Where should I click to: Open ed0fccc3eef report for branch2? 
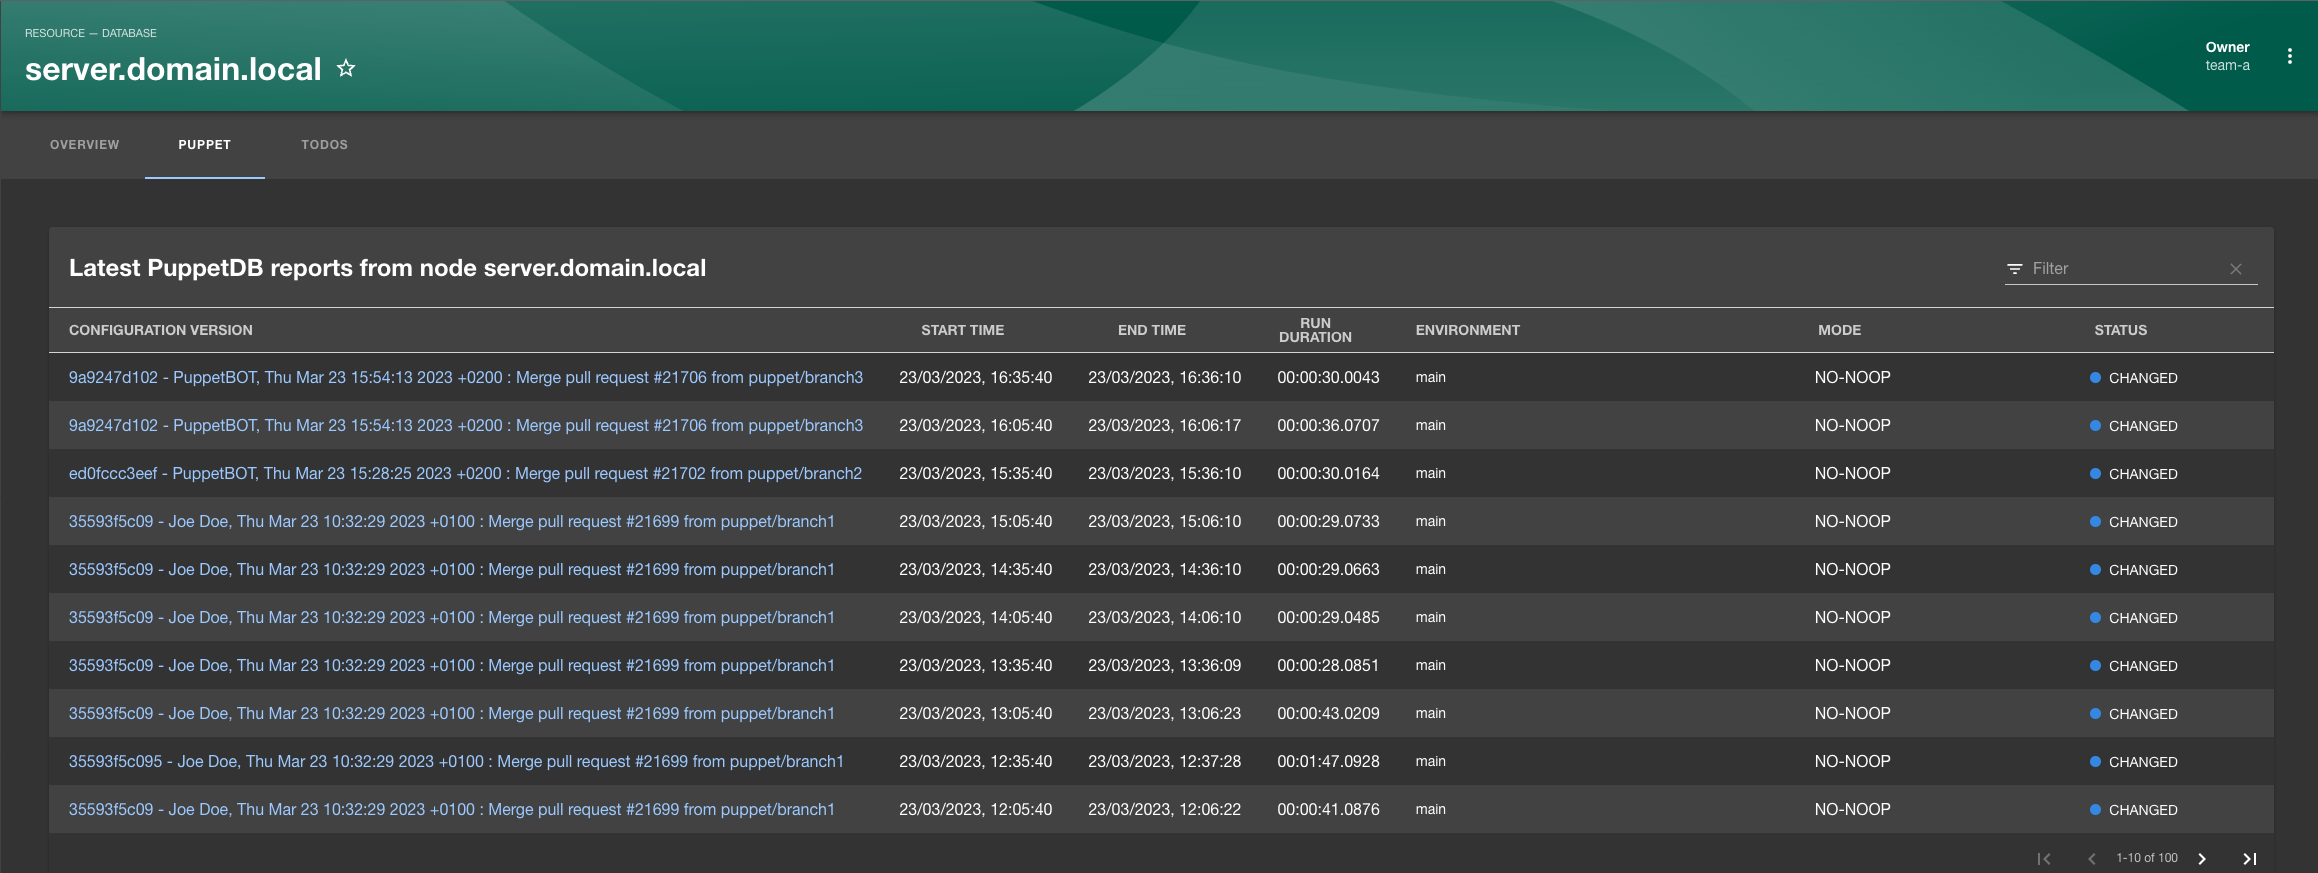coord(465,473)
